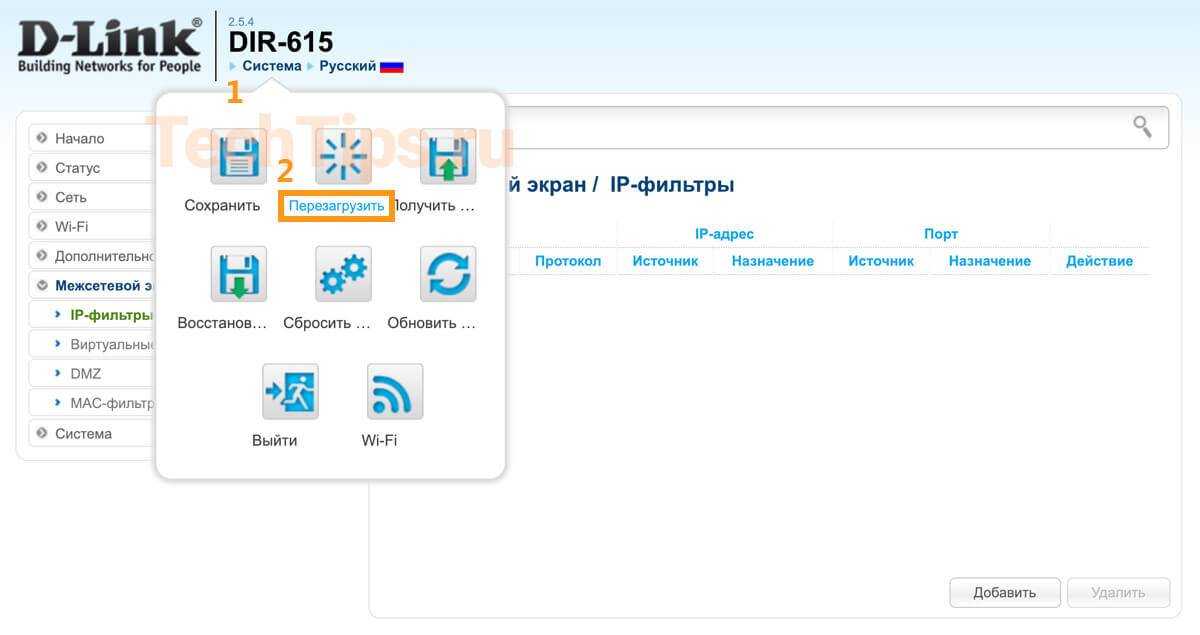Click the Wi-Fi signal icon in popup

[x=395, y=391]
